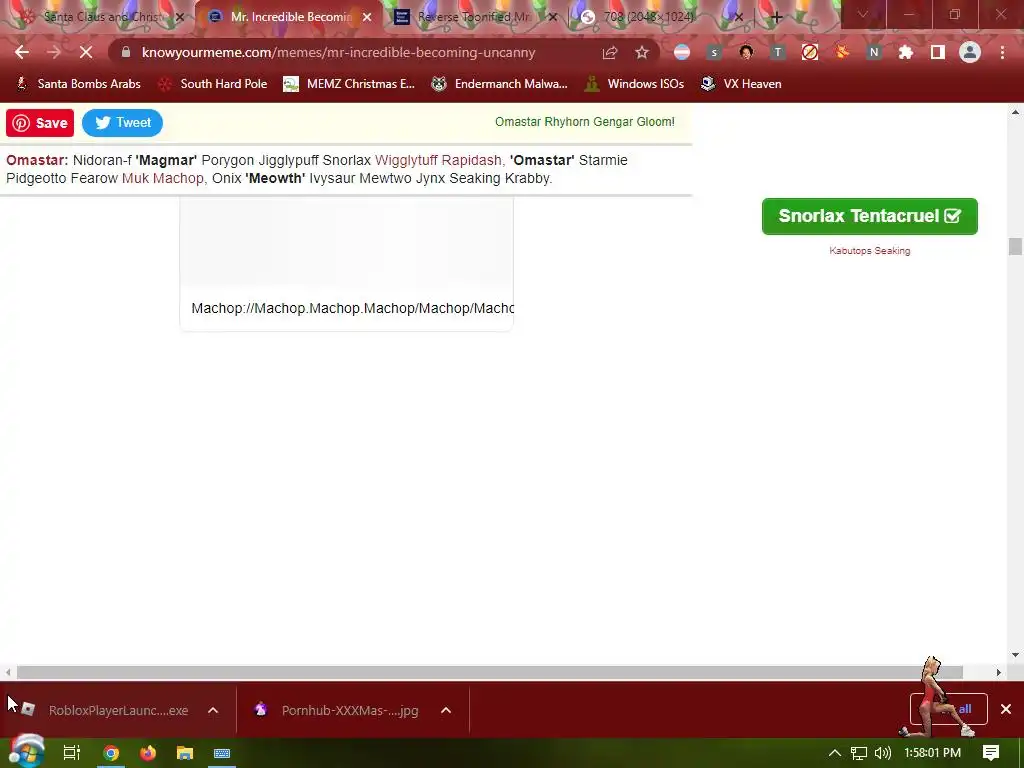Open the tab search chevron

[863, 14]
